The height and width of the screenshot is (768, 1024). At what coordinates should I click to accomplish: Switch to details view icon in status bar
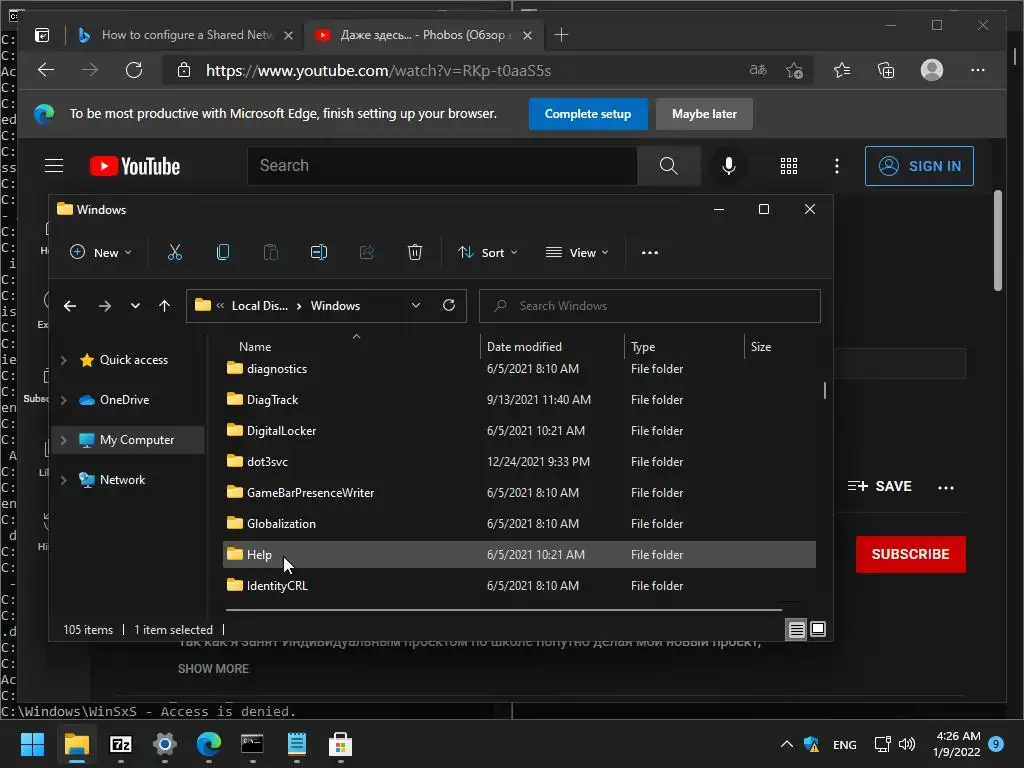[797, 630]
